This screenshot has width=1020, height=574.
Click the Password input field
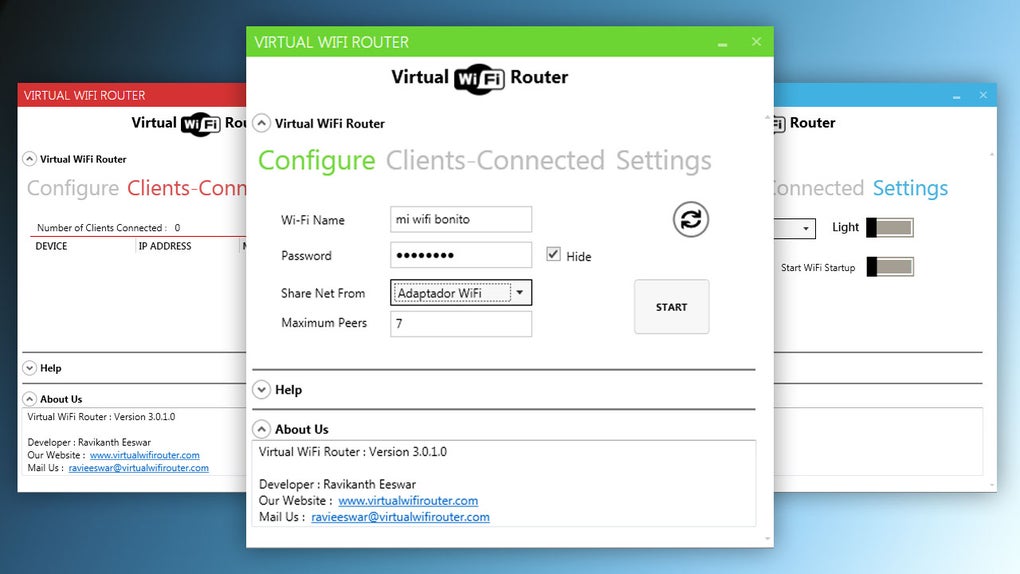click(x=461, y=255)
